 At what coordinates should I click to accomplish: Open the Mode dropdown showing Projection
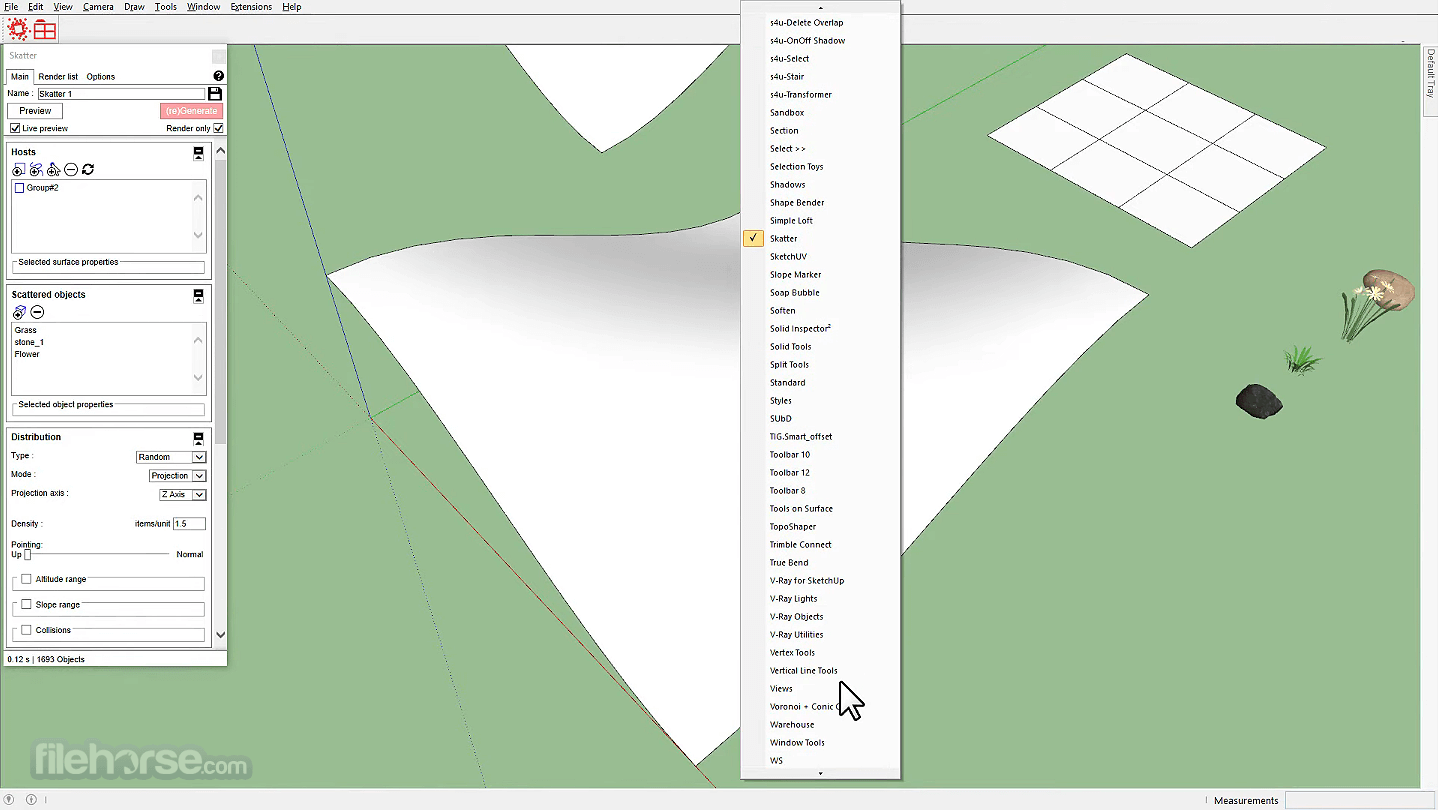point(178,476)
